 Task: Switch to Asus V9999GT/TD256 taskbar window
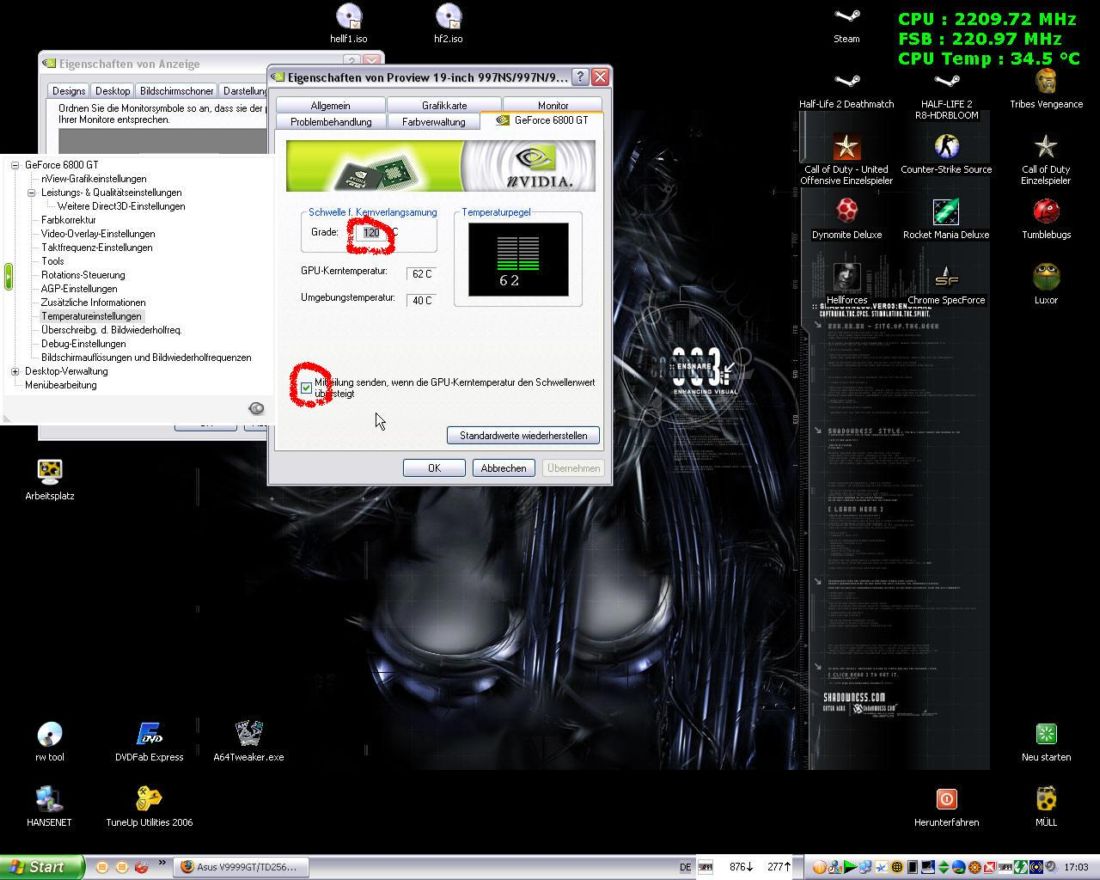[x=241, y=867]
